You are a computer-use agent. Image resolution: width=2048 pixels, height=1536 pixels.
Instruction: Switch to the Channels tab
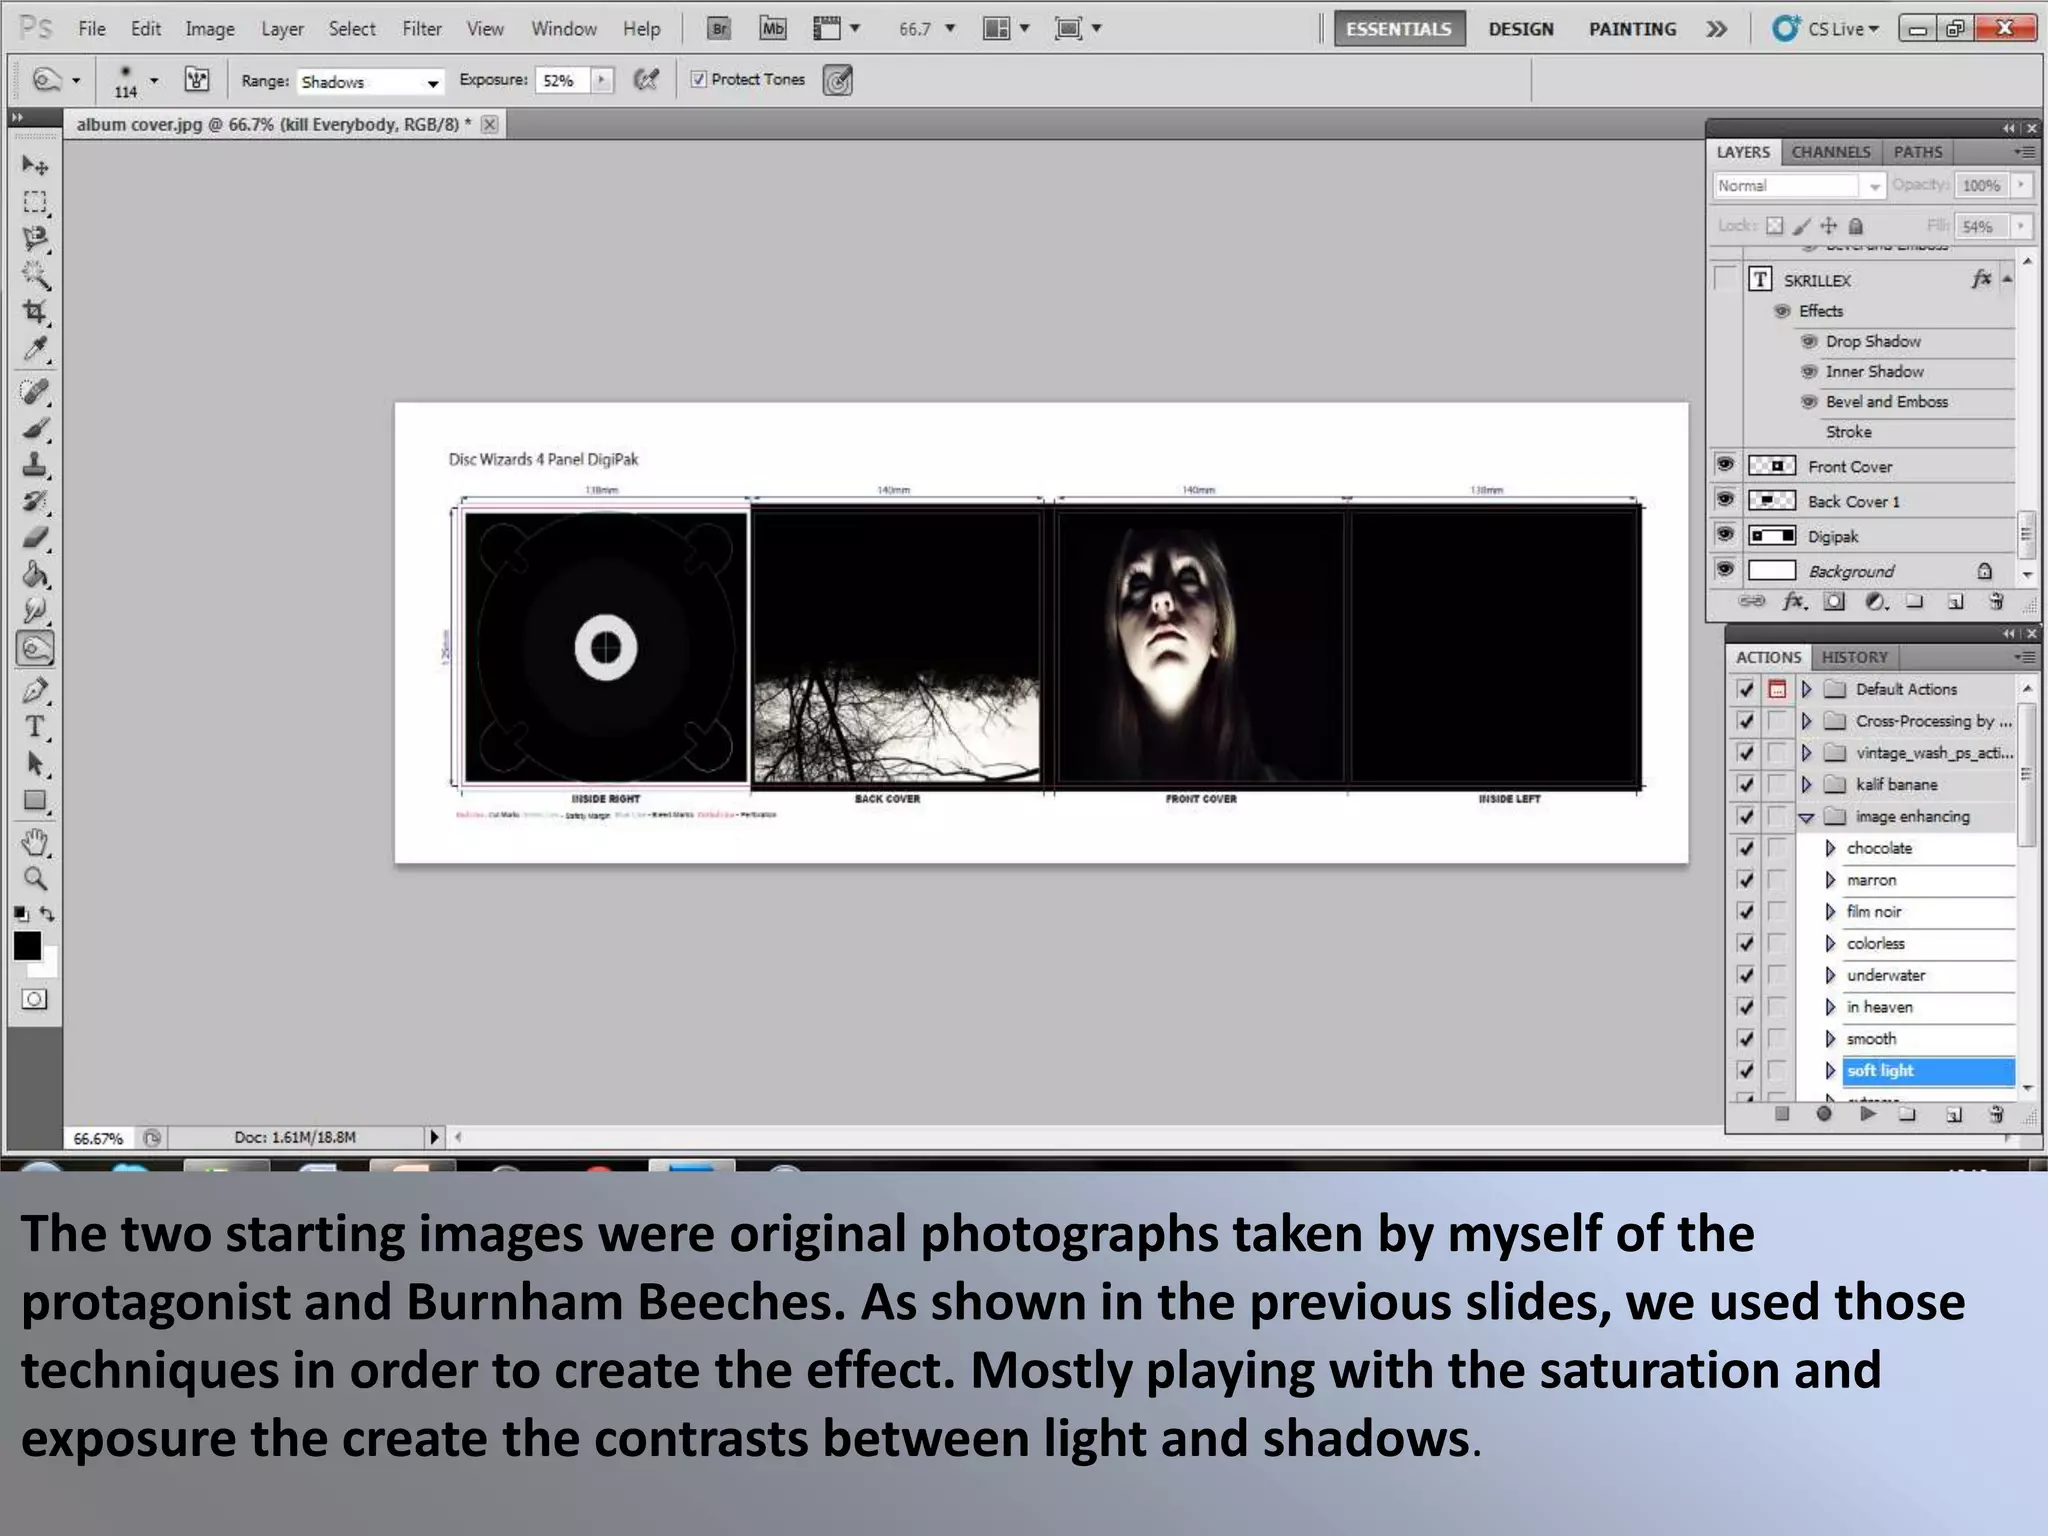coord(1830,152)
